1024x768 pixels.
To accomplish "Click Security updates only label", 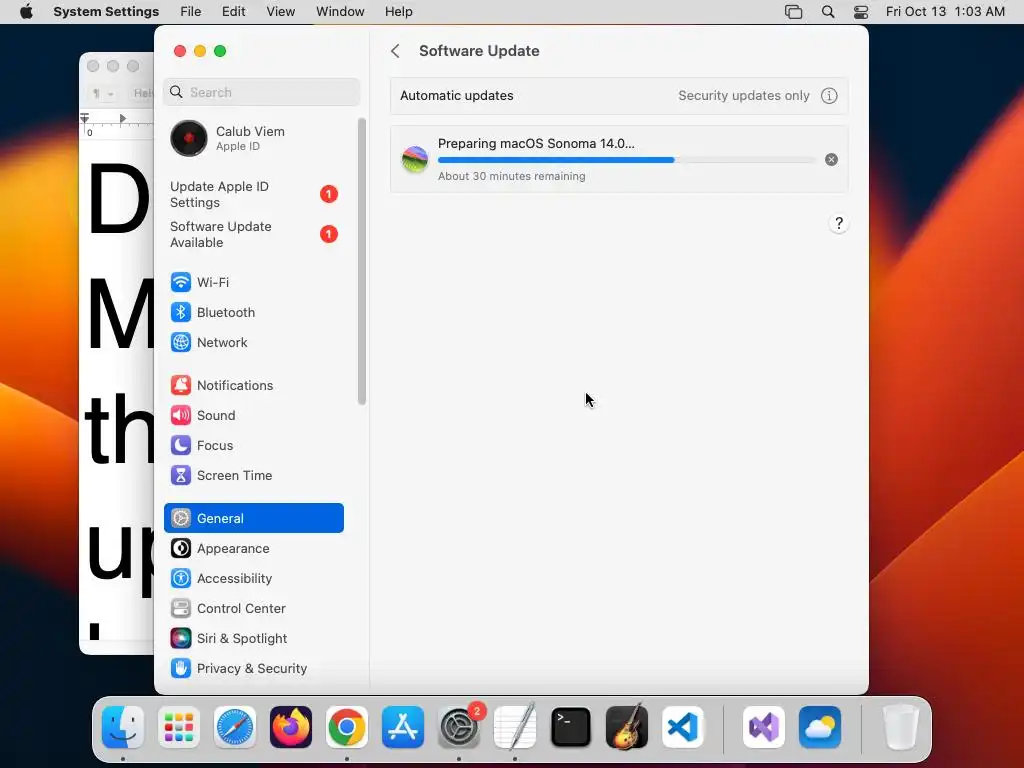I will tap(744, 95).
